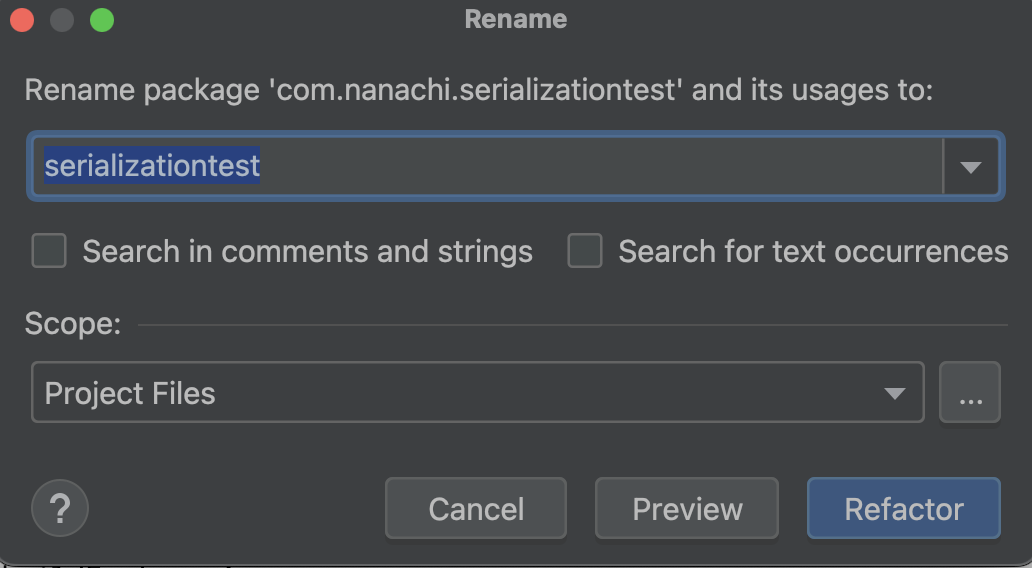Open the Scope dropdown arrow
This screenshot has width=1032, height=568.
894,393
